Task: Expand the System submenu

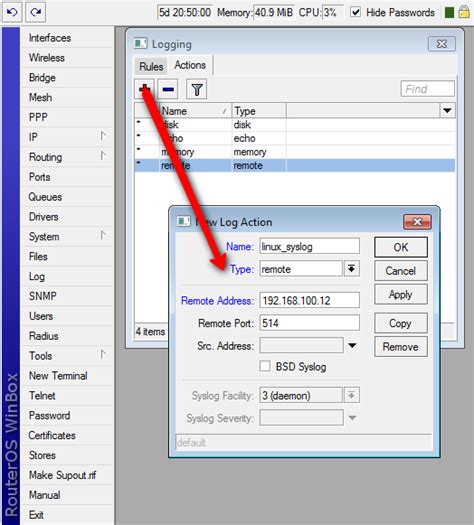Action: pyautogui.click(x=103, y=235)
